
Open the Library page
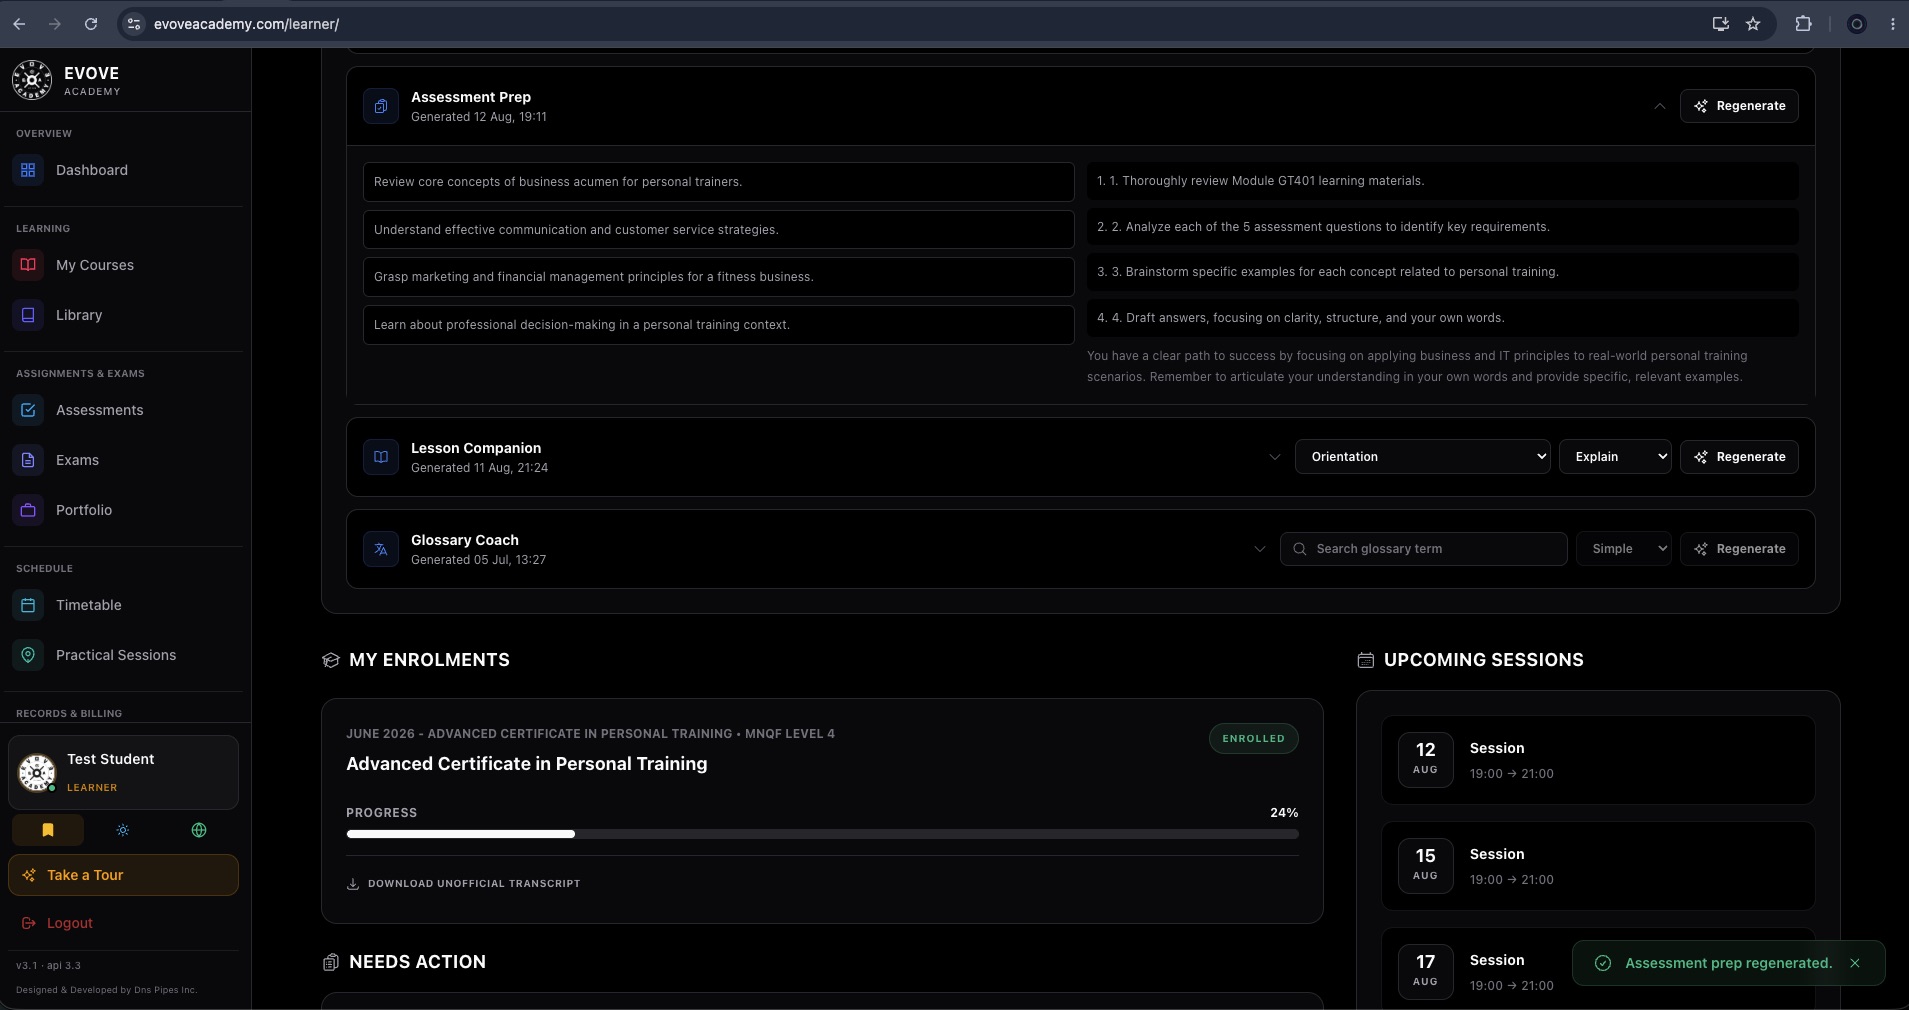click(125, 315)
